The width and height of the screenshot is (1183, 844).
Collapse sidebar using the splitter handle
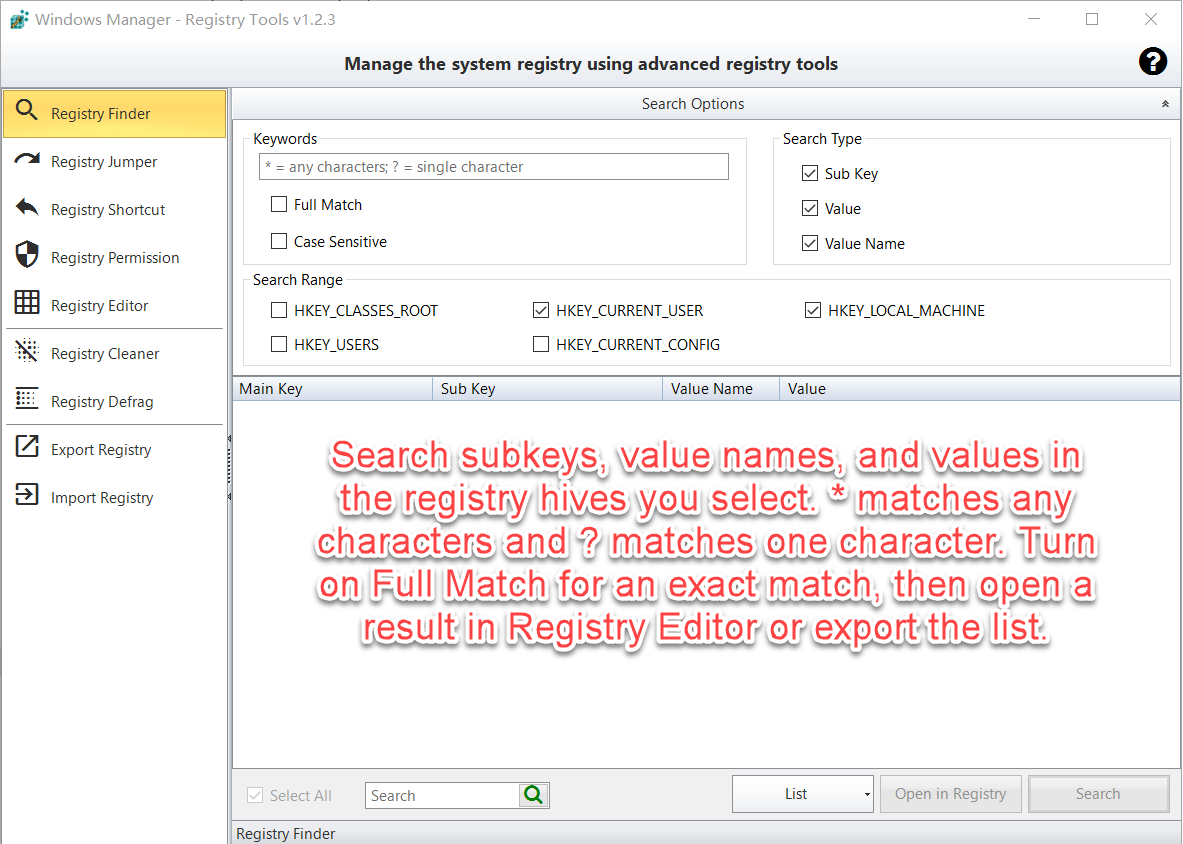[x=229, y=468]
